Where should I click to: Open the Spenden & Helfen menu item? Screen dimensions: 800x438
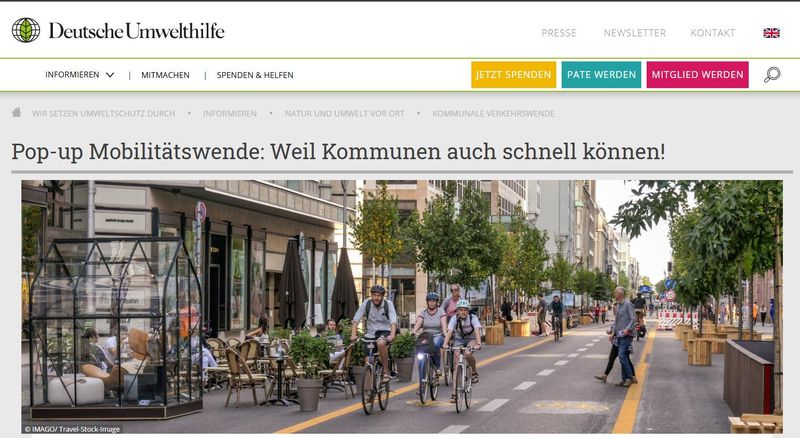pos(255,75)
